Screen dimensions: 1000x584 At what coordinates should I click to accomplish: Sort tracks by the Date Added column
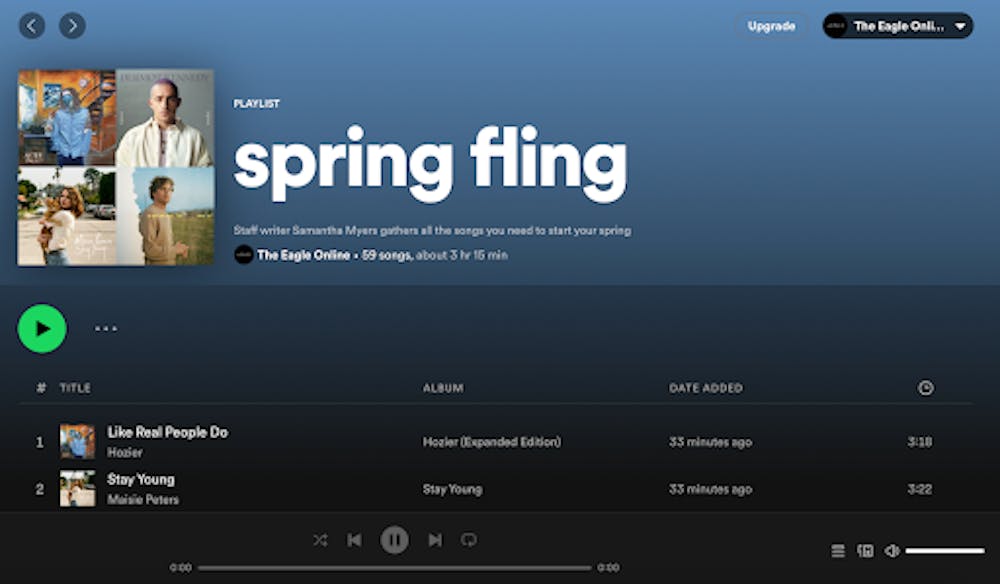pos(706,388)
